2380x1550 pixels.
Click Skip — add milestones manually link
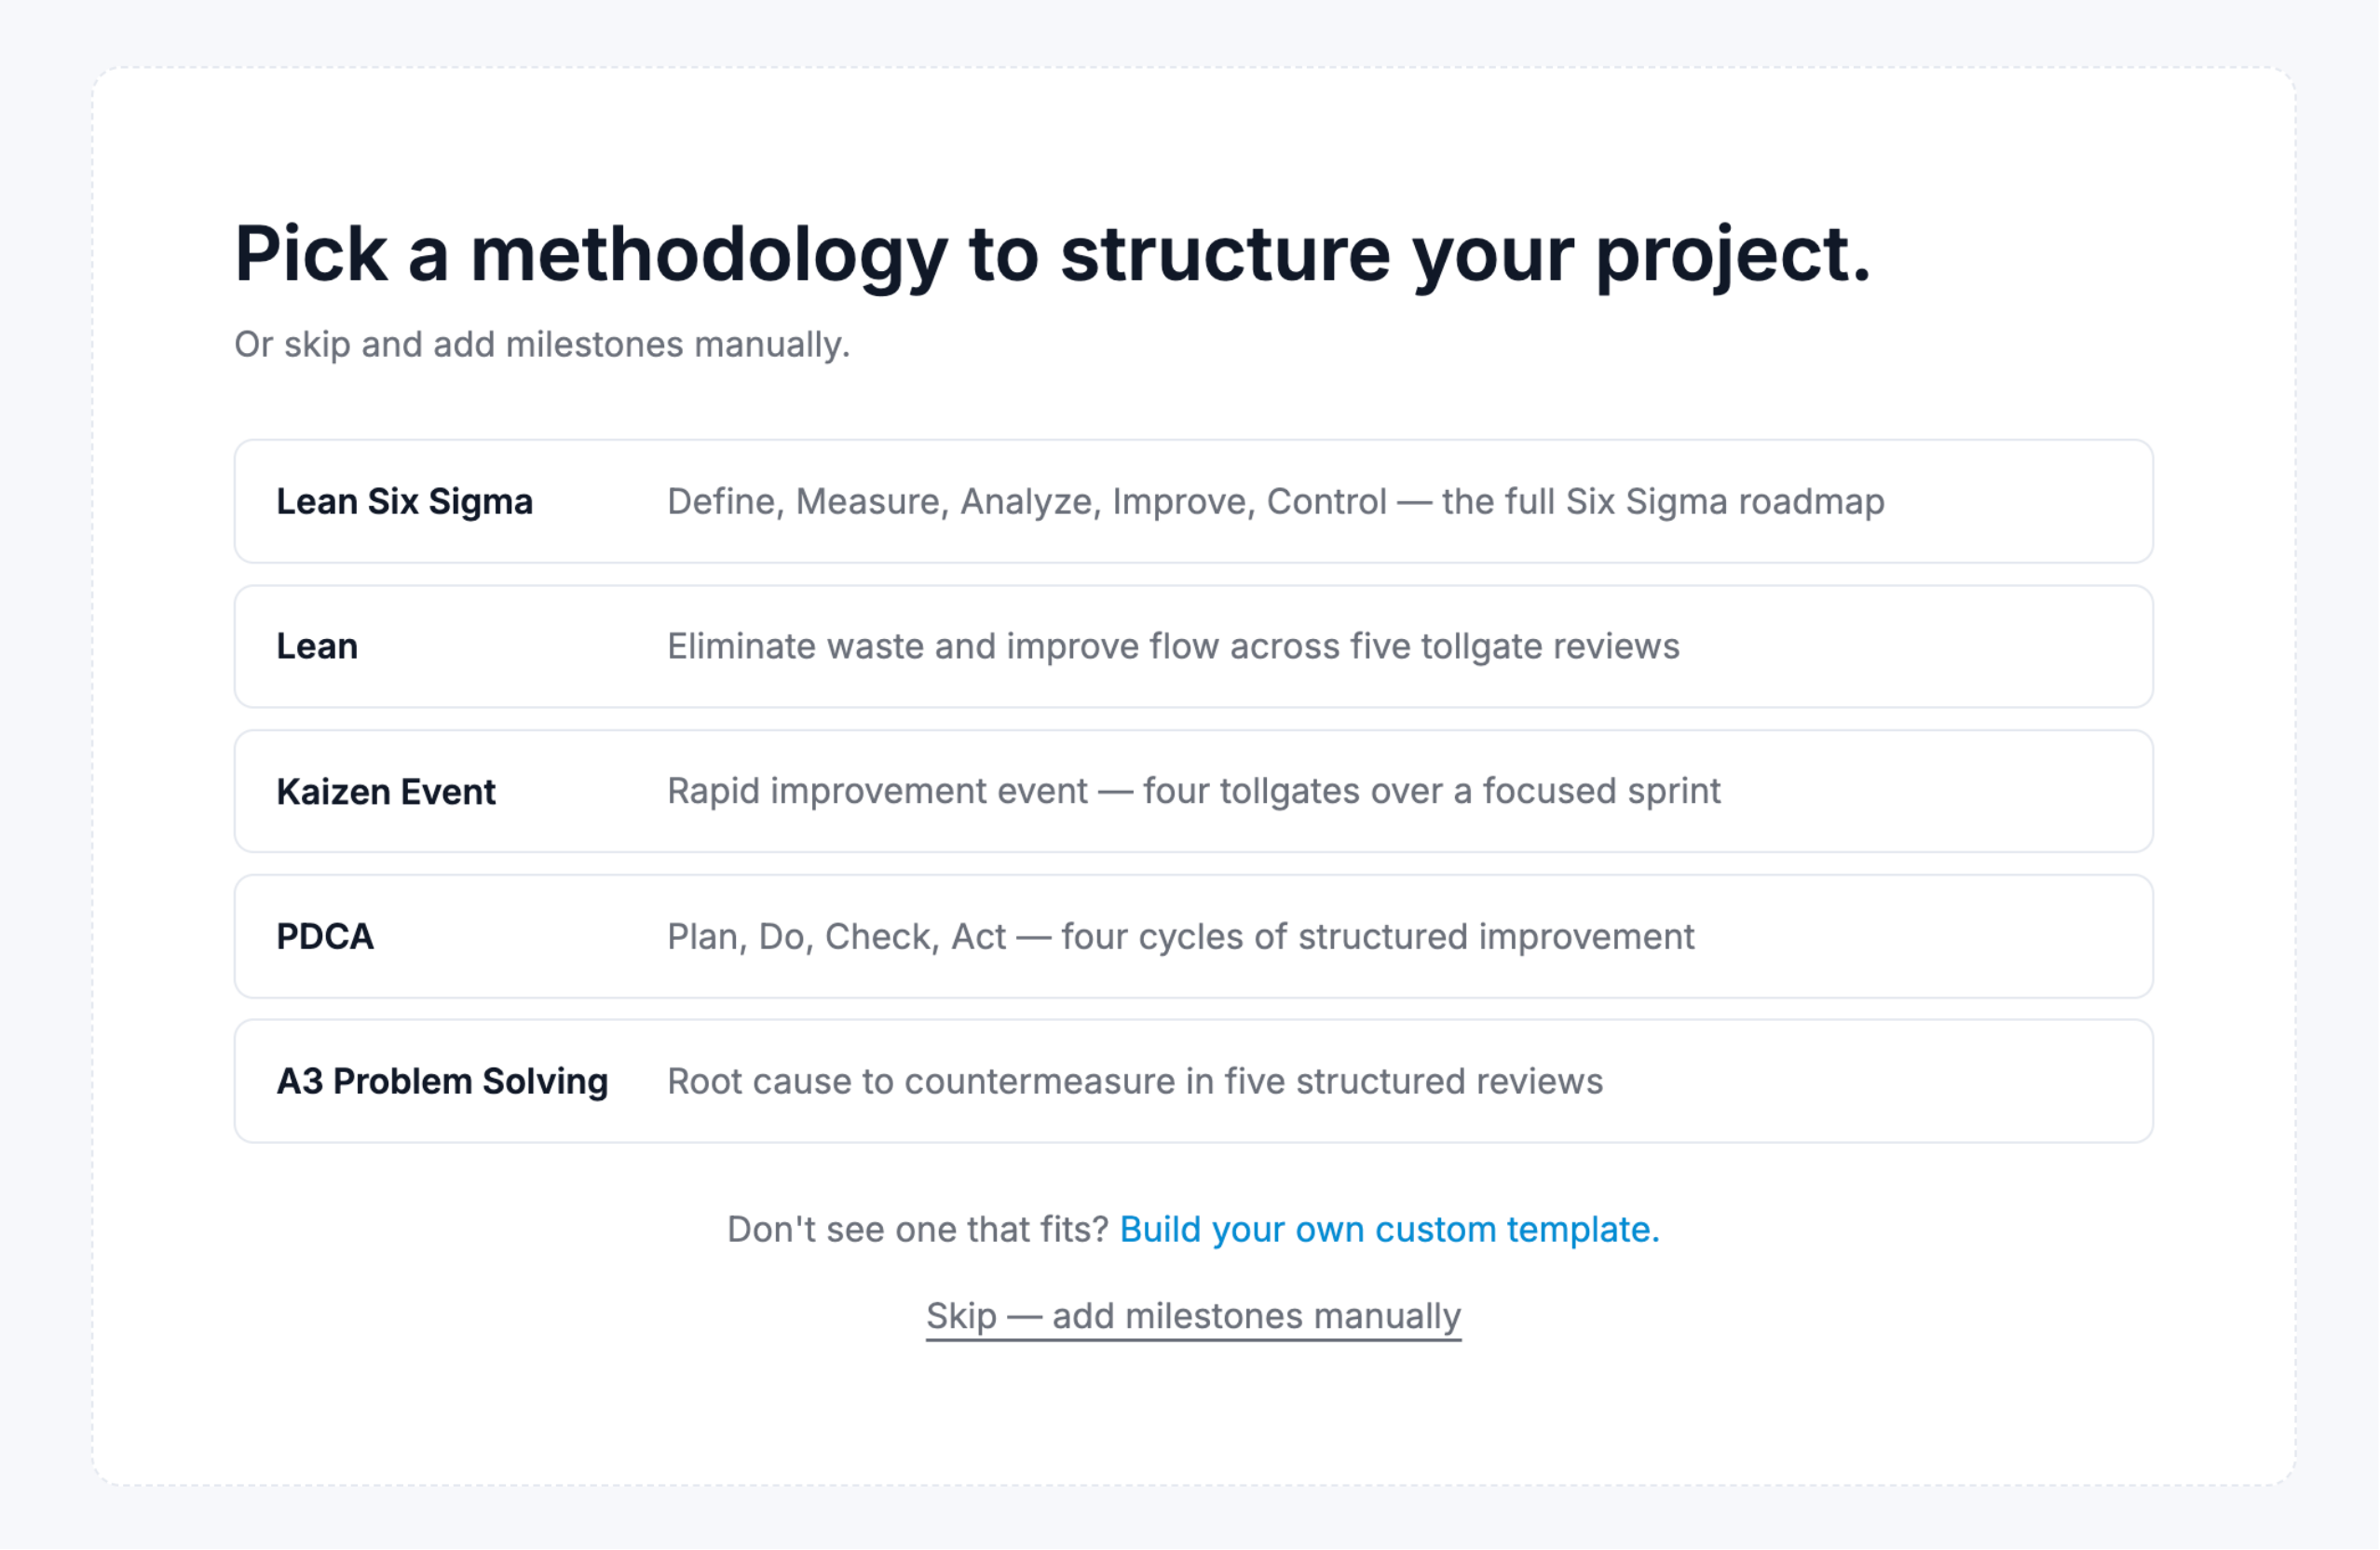[x=1193, y=1316]
